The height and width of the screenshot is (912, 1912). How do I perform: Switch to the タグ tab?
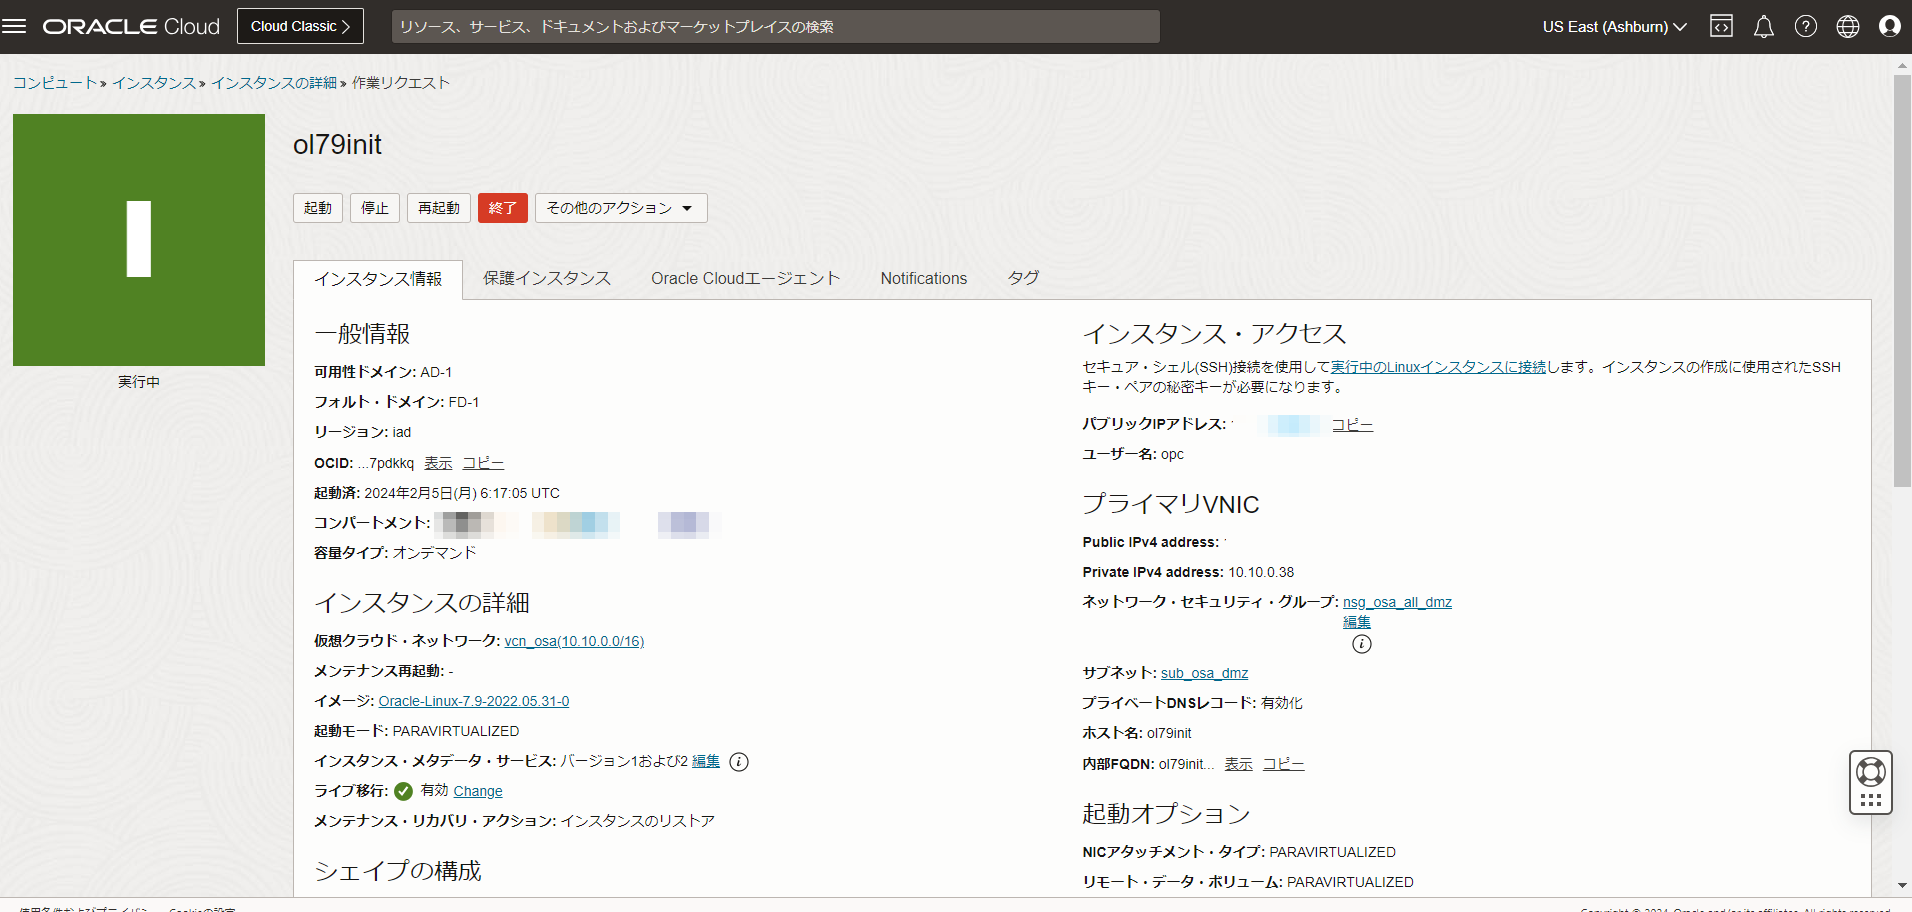pos(1023,279)
